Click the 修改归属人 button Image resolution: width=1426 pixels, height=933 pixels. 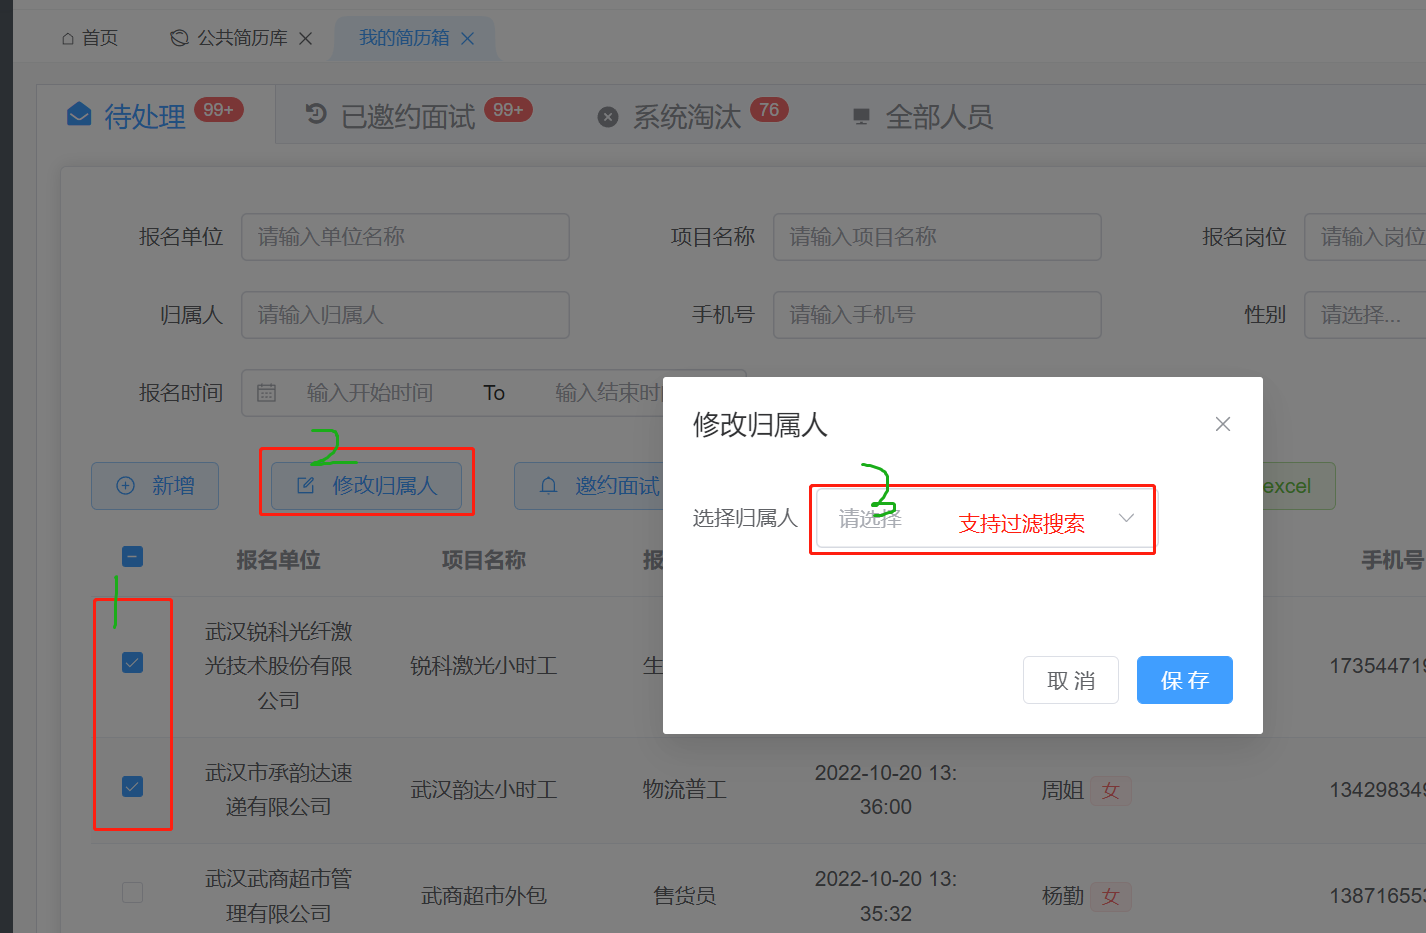367,486
